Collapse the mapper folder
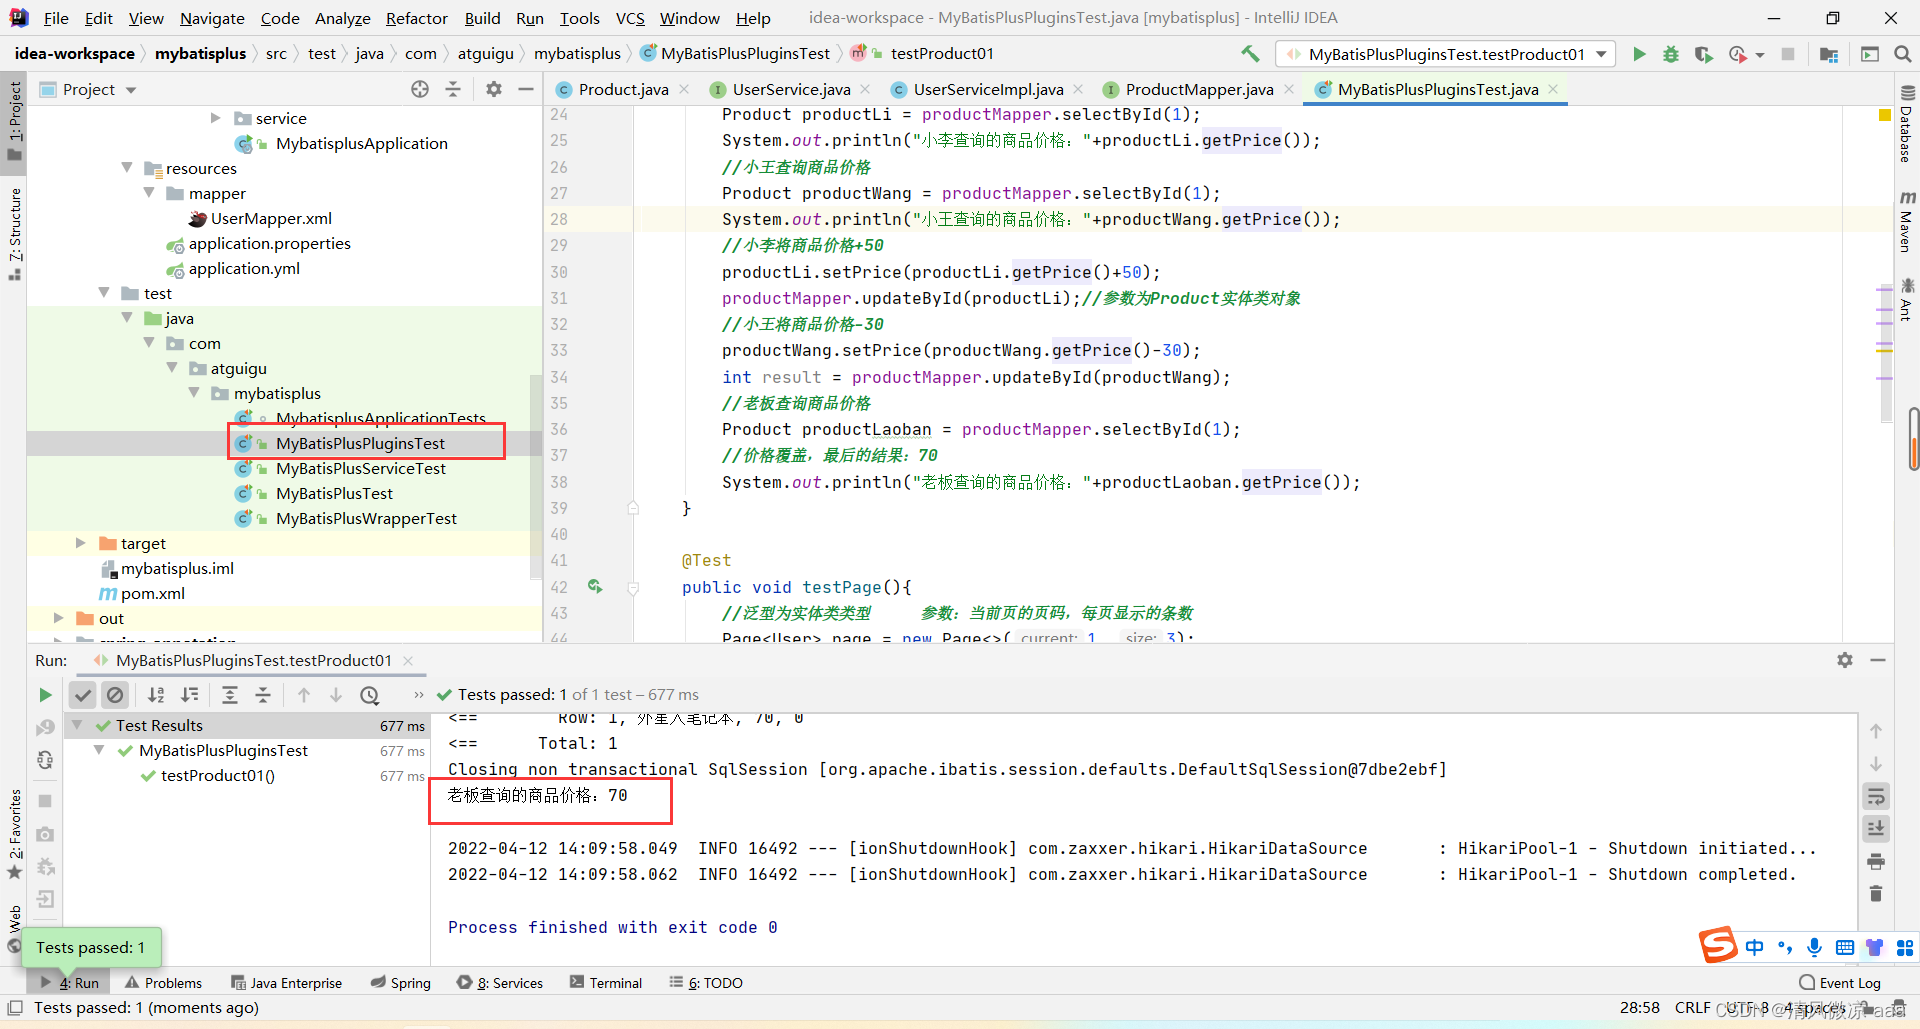 (x=149, y=193)
